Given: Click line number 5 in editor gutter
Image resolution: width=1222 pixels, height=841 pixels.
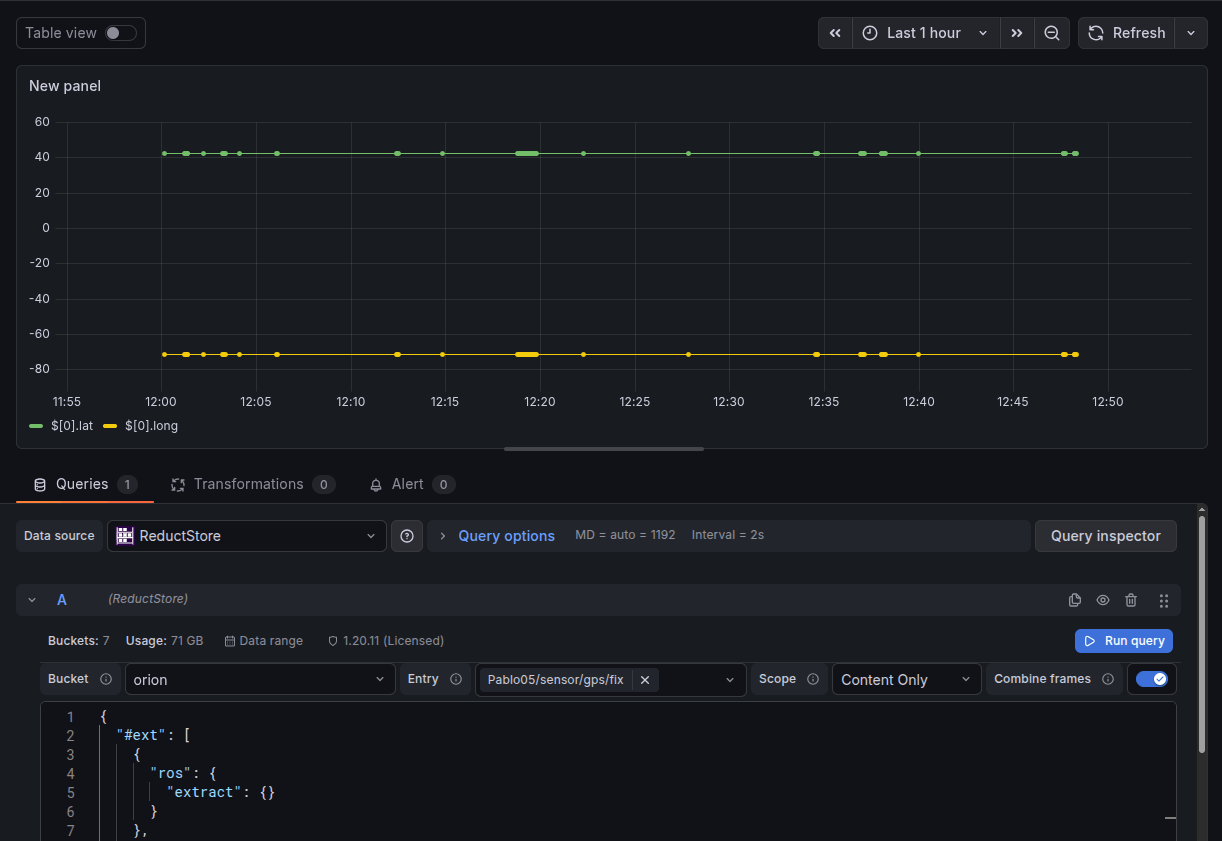Looking at the screenshot, I should click(x=70, y=793).
